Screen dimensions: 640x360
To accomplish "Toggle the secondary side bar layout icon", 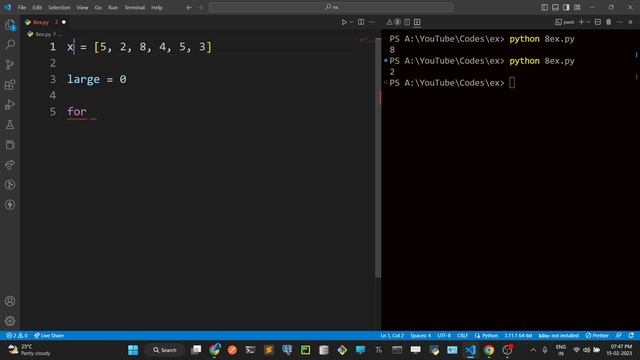I will pyautogui.click(x=566, y=7).
